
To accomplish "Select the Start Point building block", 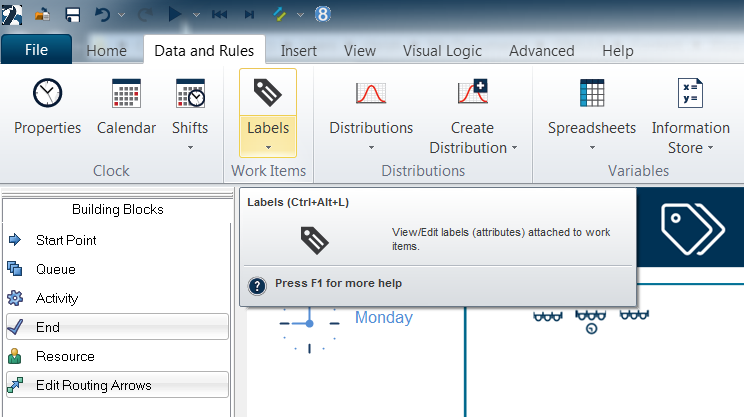I will [117, 240].
